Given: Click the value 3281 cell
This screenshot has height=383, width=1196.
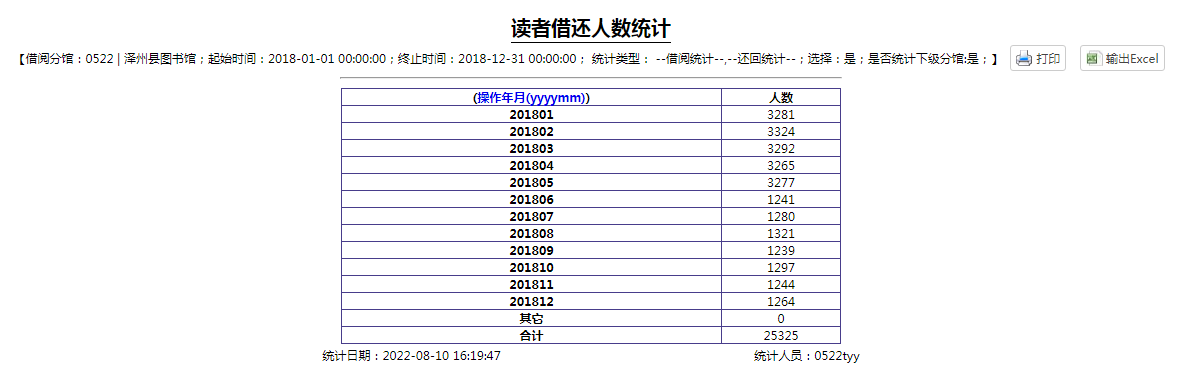Looking at the screenshot, I should (781, 114).
